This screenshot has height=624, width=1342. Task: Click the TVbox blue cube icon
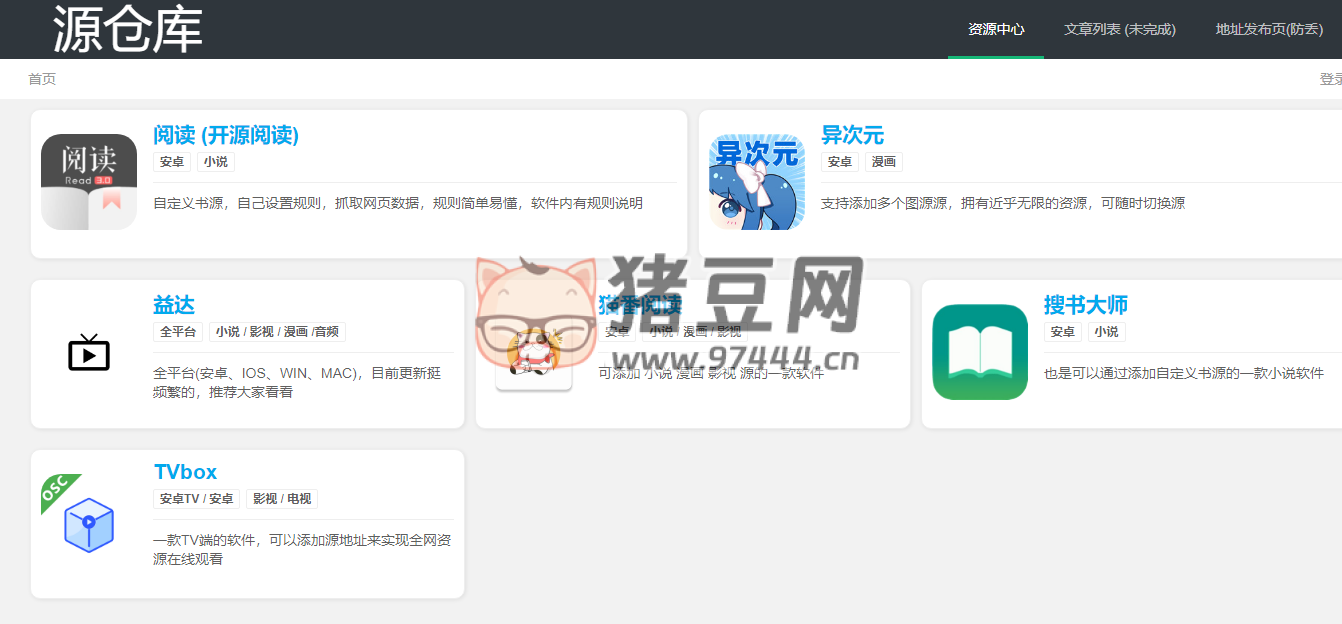click(x=88, y=524)
